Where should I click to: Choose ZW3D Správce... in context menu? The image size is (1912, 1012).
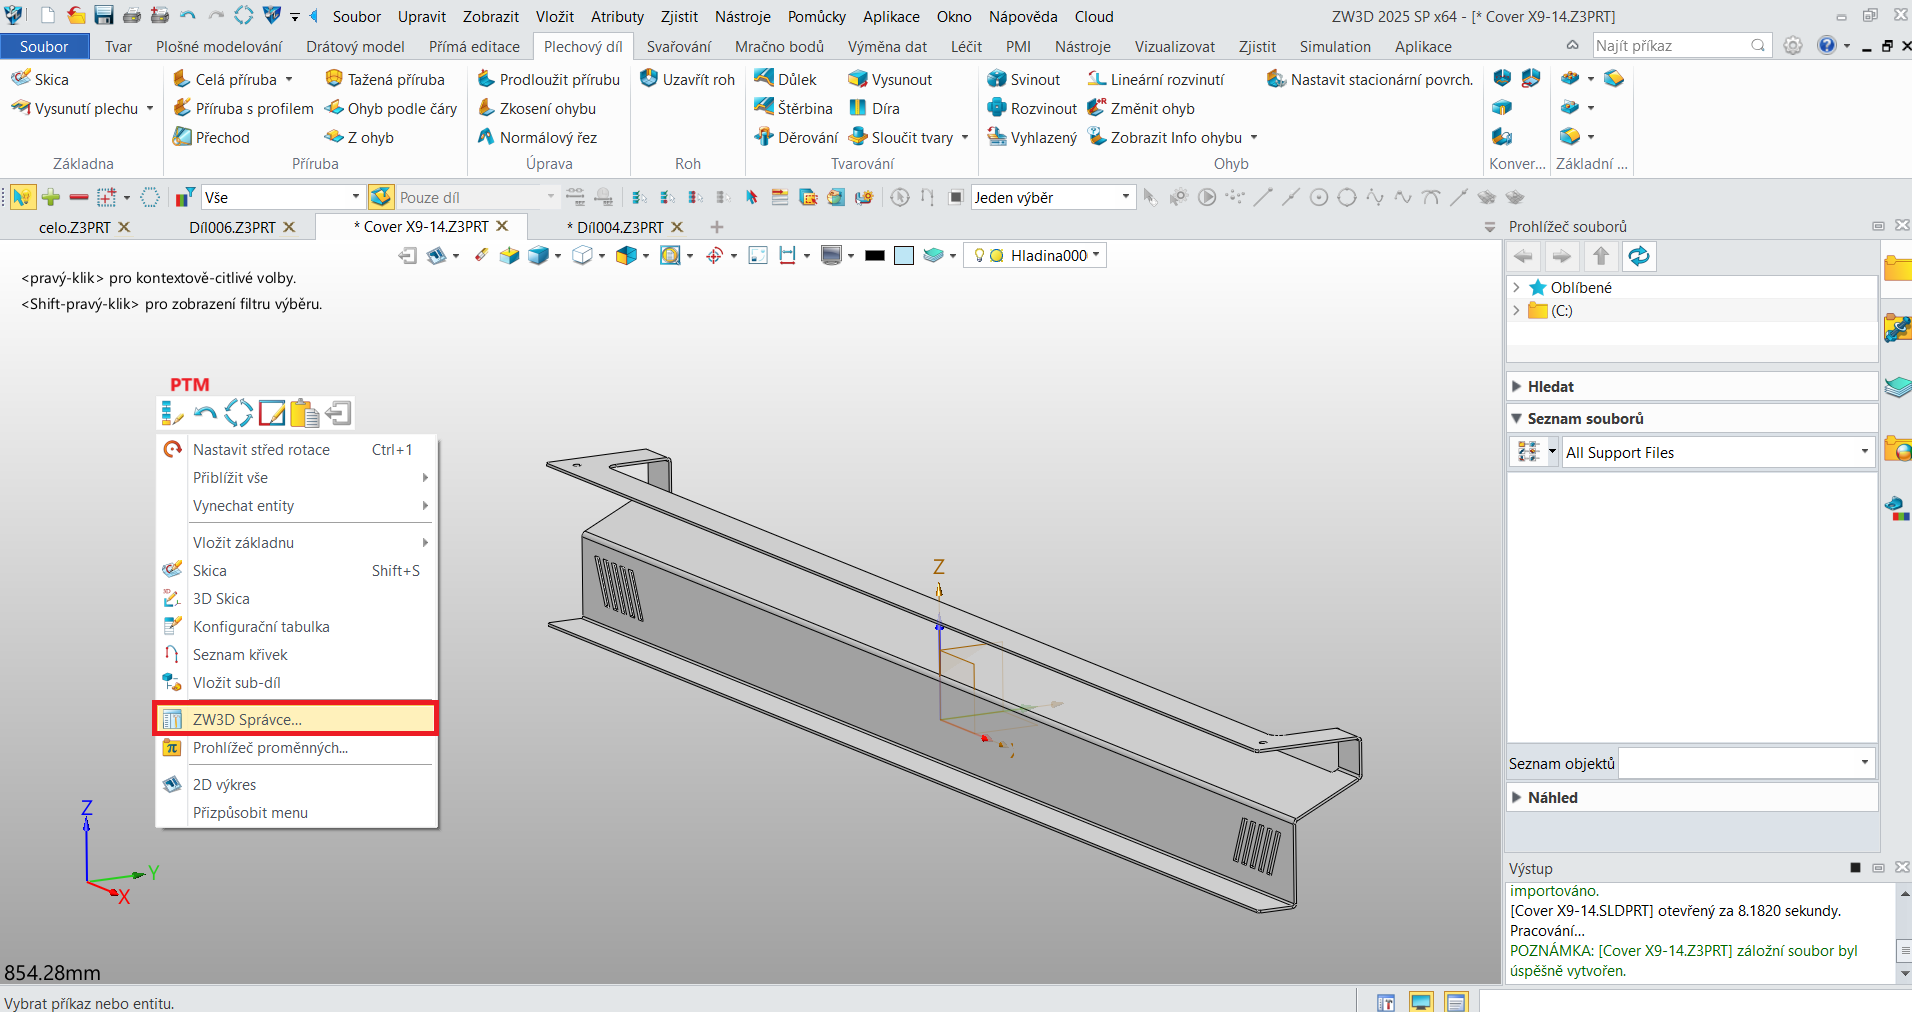pos(296,720)
